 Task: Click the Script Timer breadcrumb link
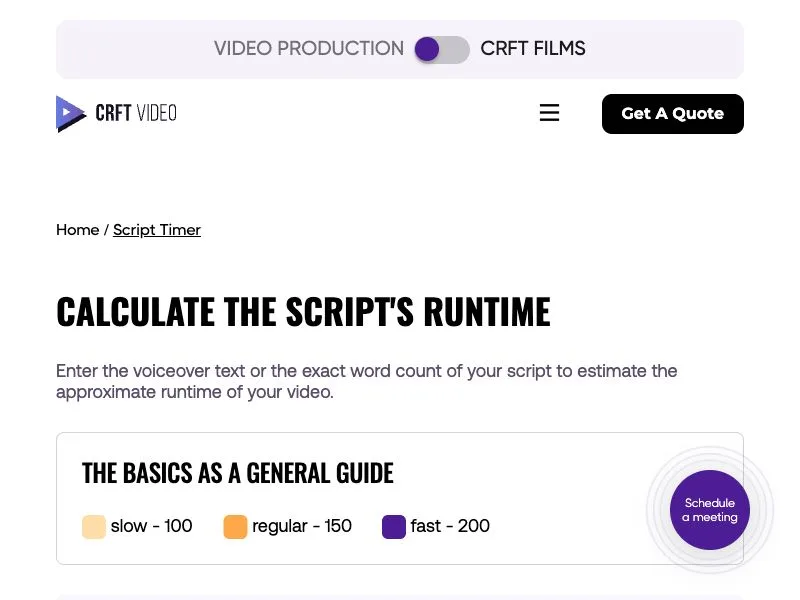pos(157,230)
